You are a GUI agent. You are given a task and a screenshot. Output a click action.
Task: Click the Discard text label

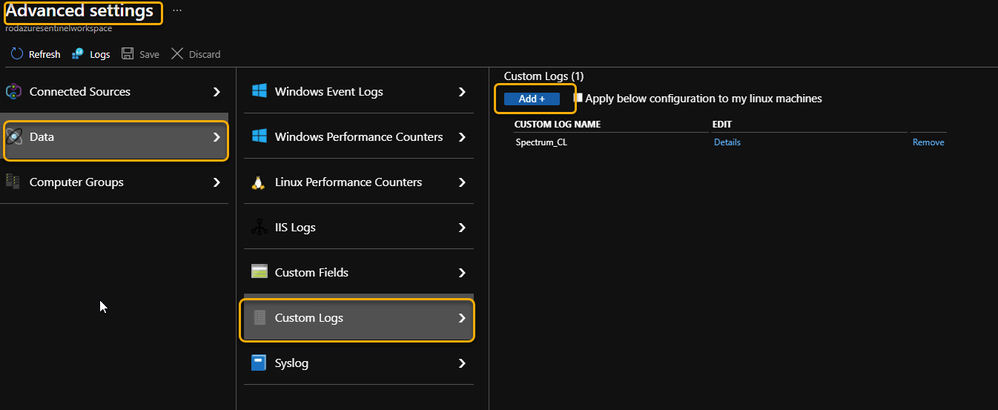pos(204,55)
